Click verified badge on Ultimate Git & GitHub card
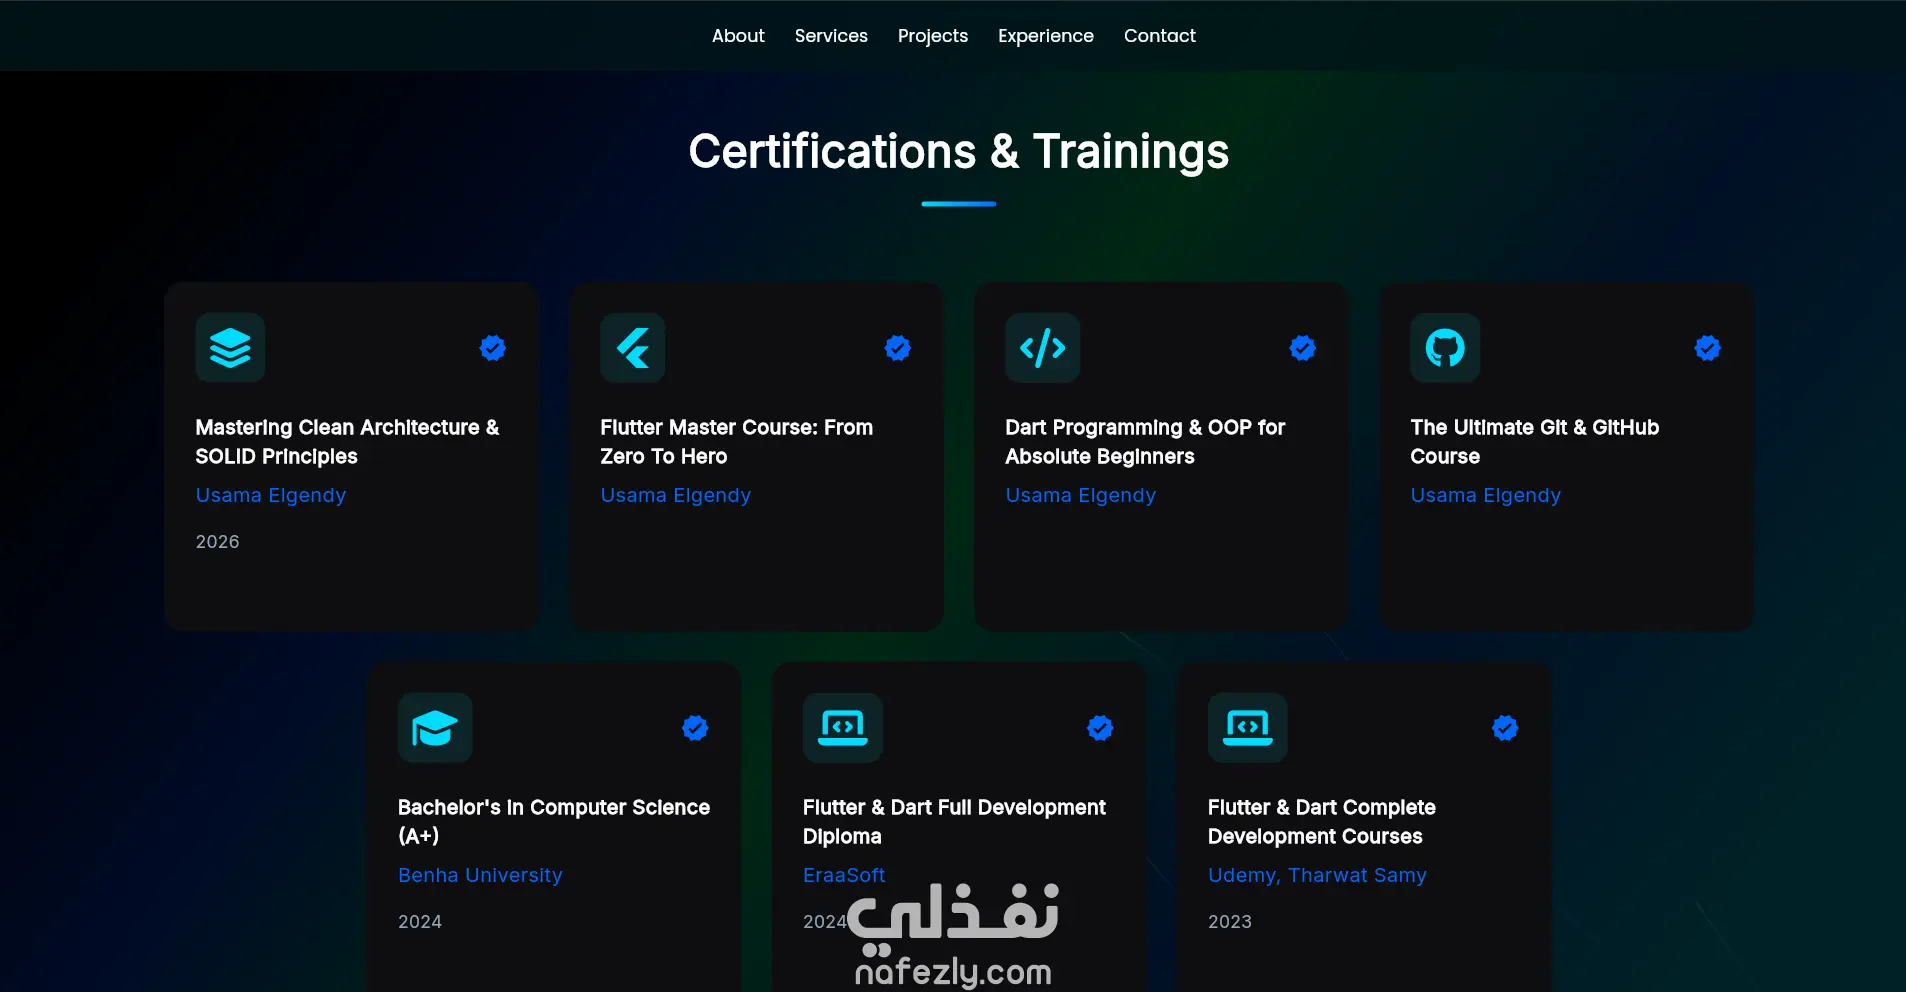This screenshot has height=992, width=1906. point(1708,348)
